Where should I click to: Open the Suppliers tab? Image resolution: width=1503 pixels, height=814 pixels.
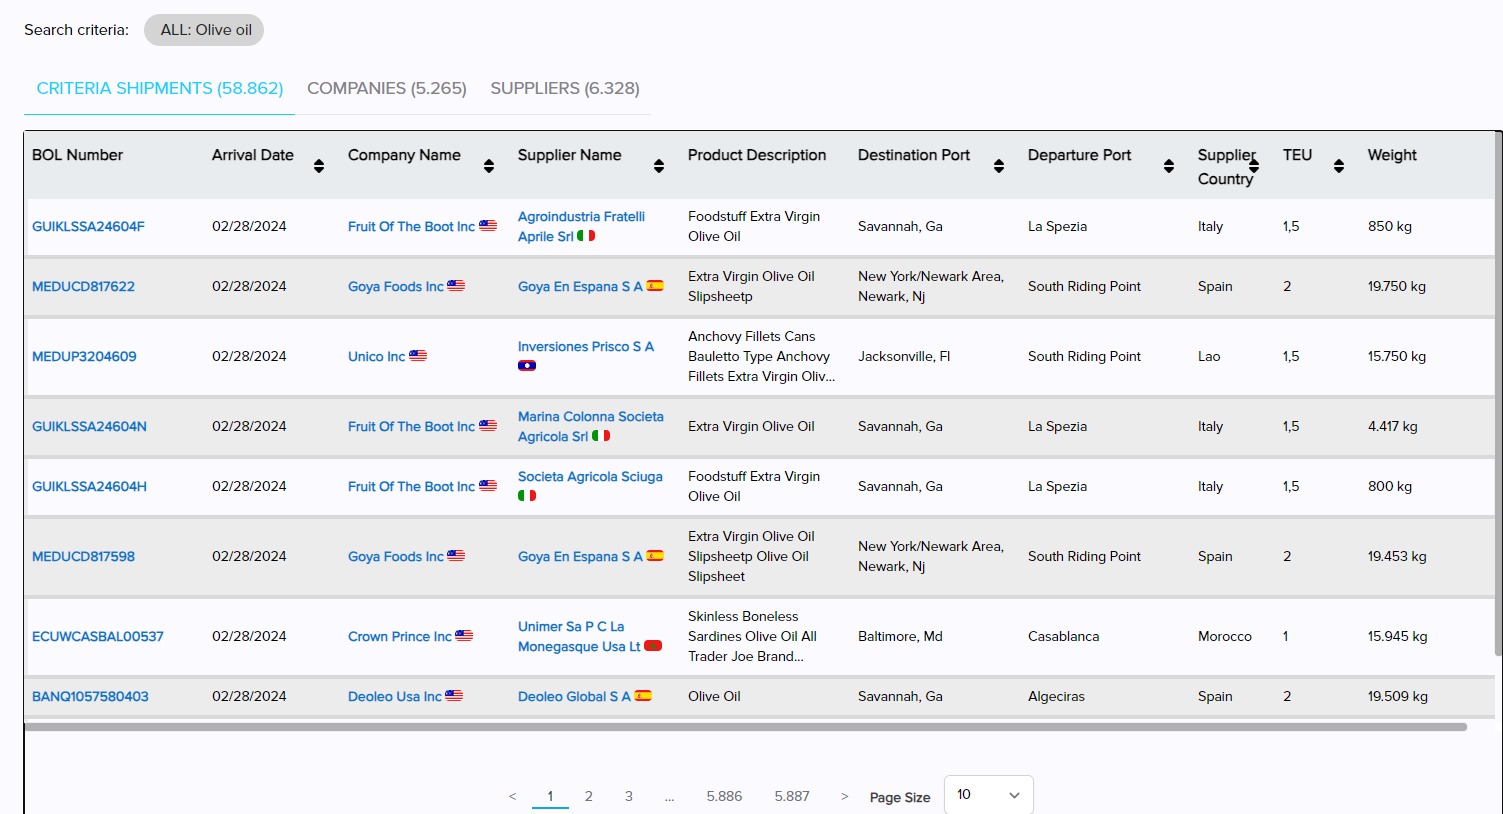point(564,88)
